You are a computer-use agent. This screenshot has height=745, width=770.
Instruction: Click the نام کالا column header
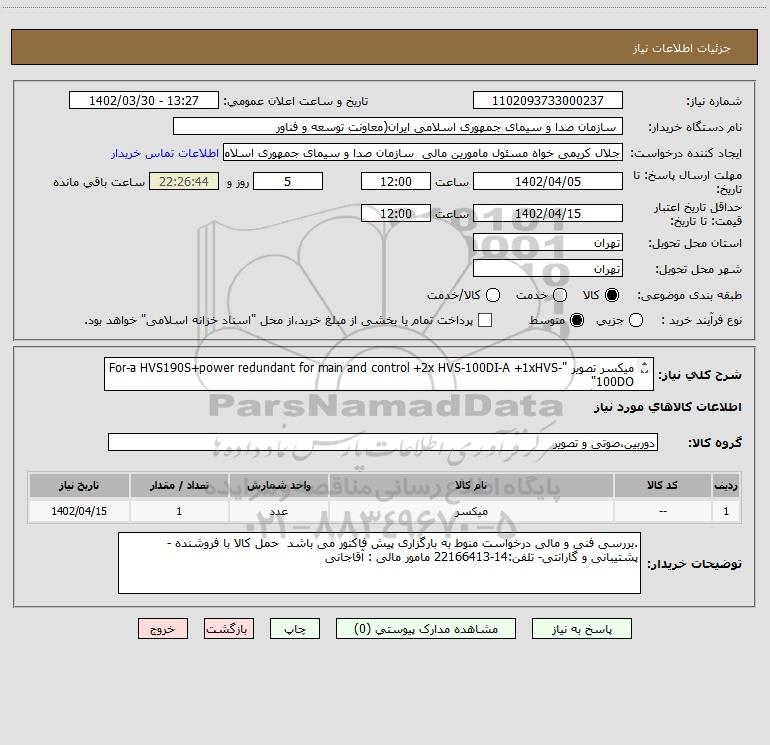[470, 486]
